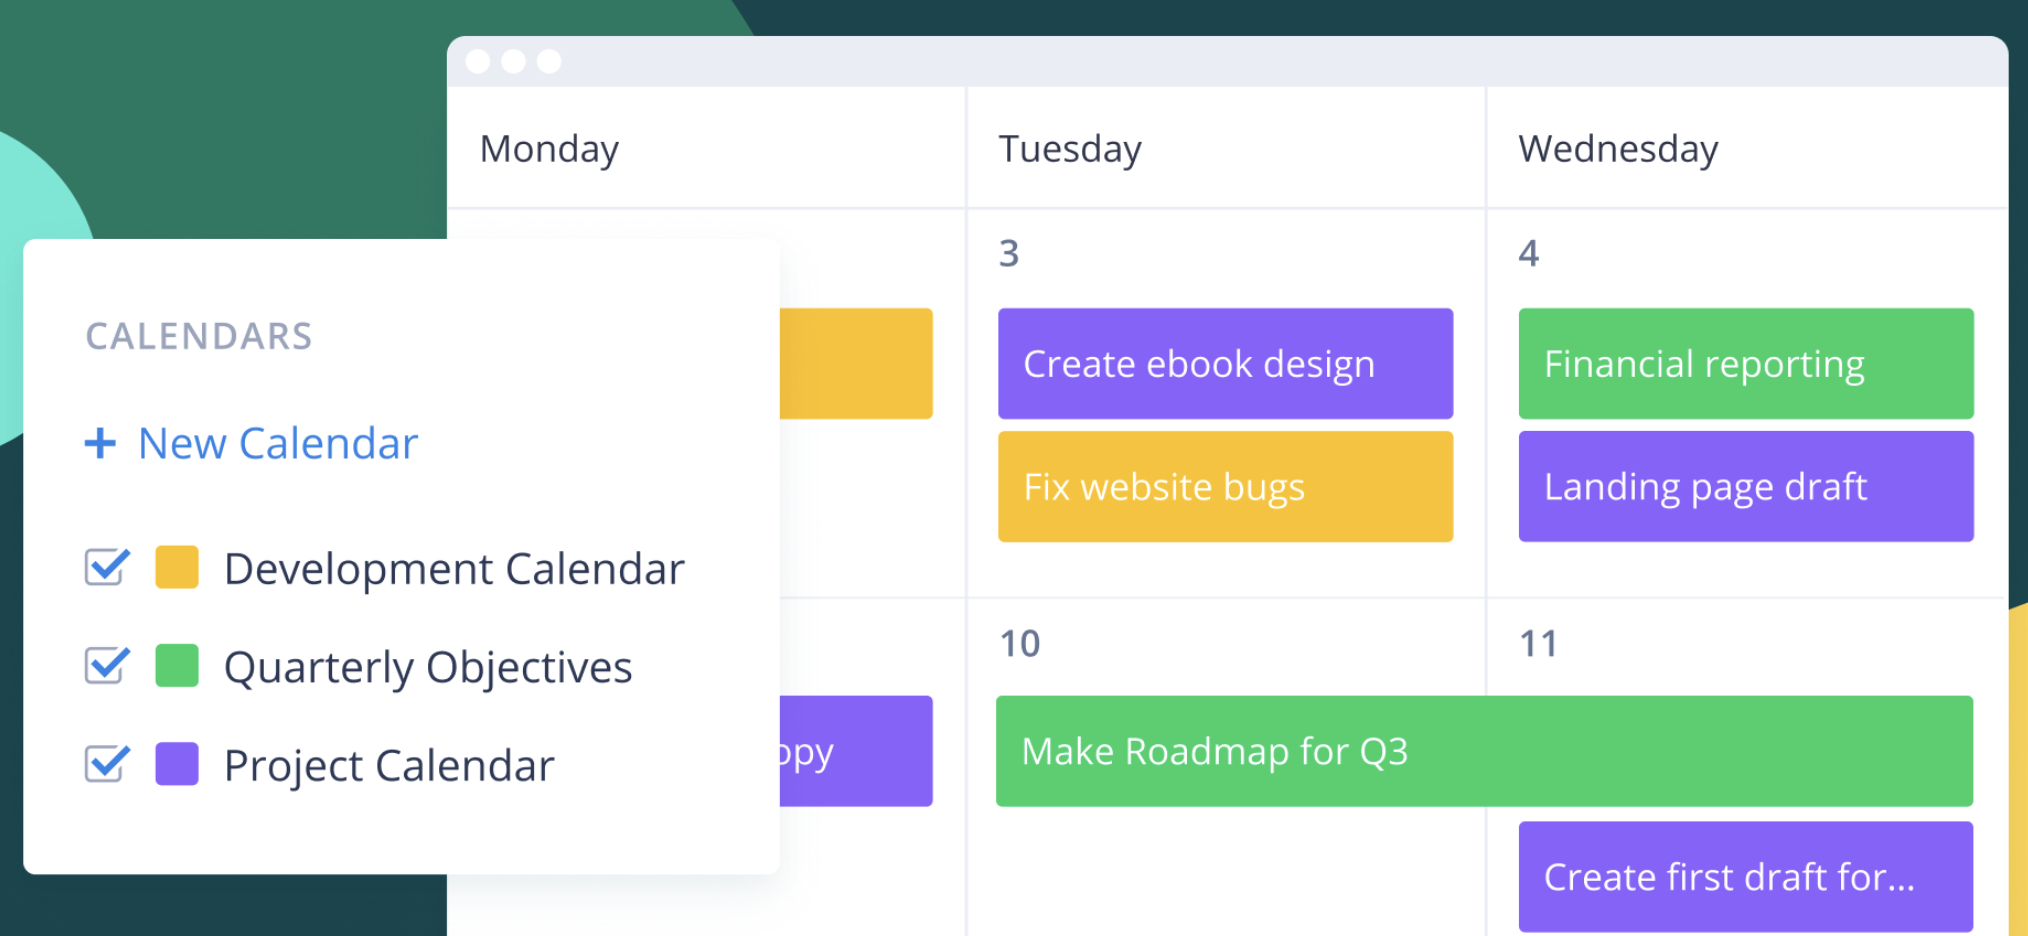
Task: Open the Create ebook design event
Action: click(1225, 364)
